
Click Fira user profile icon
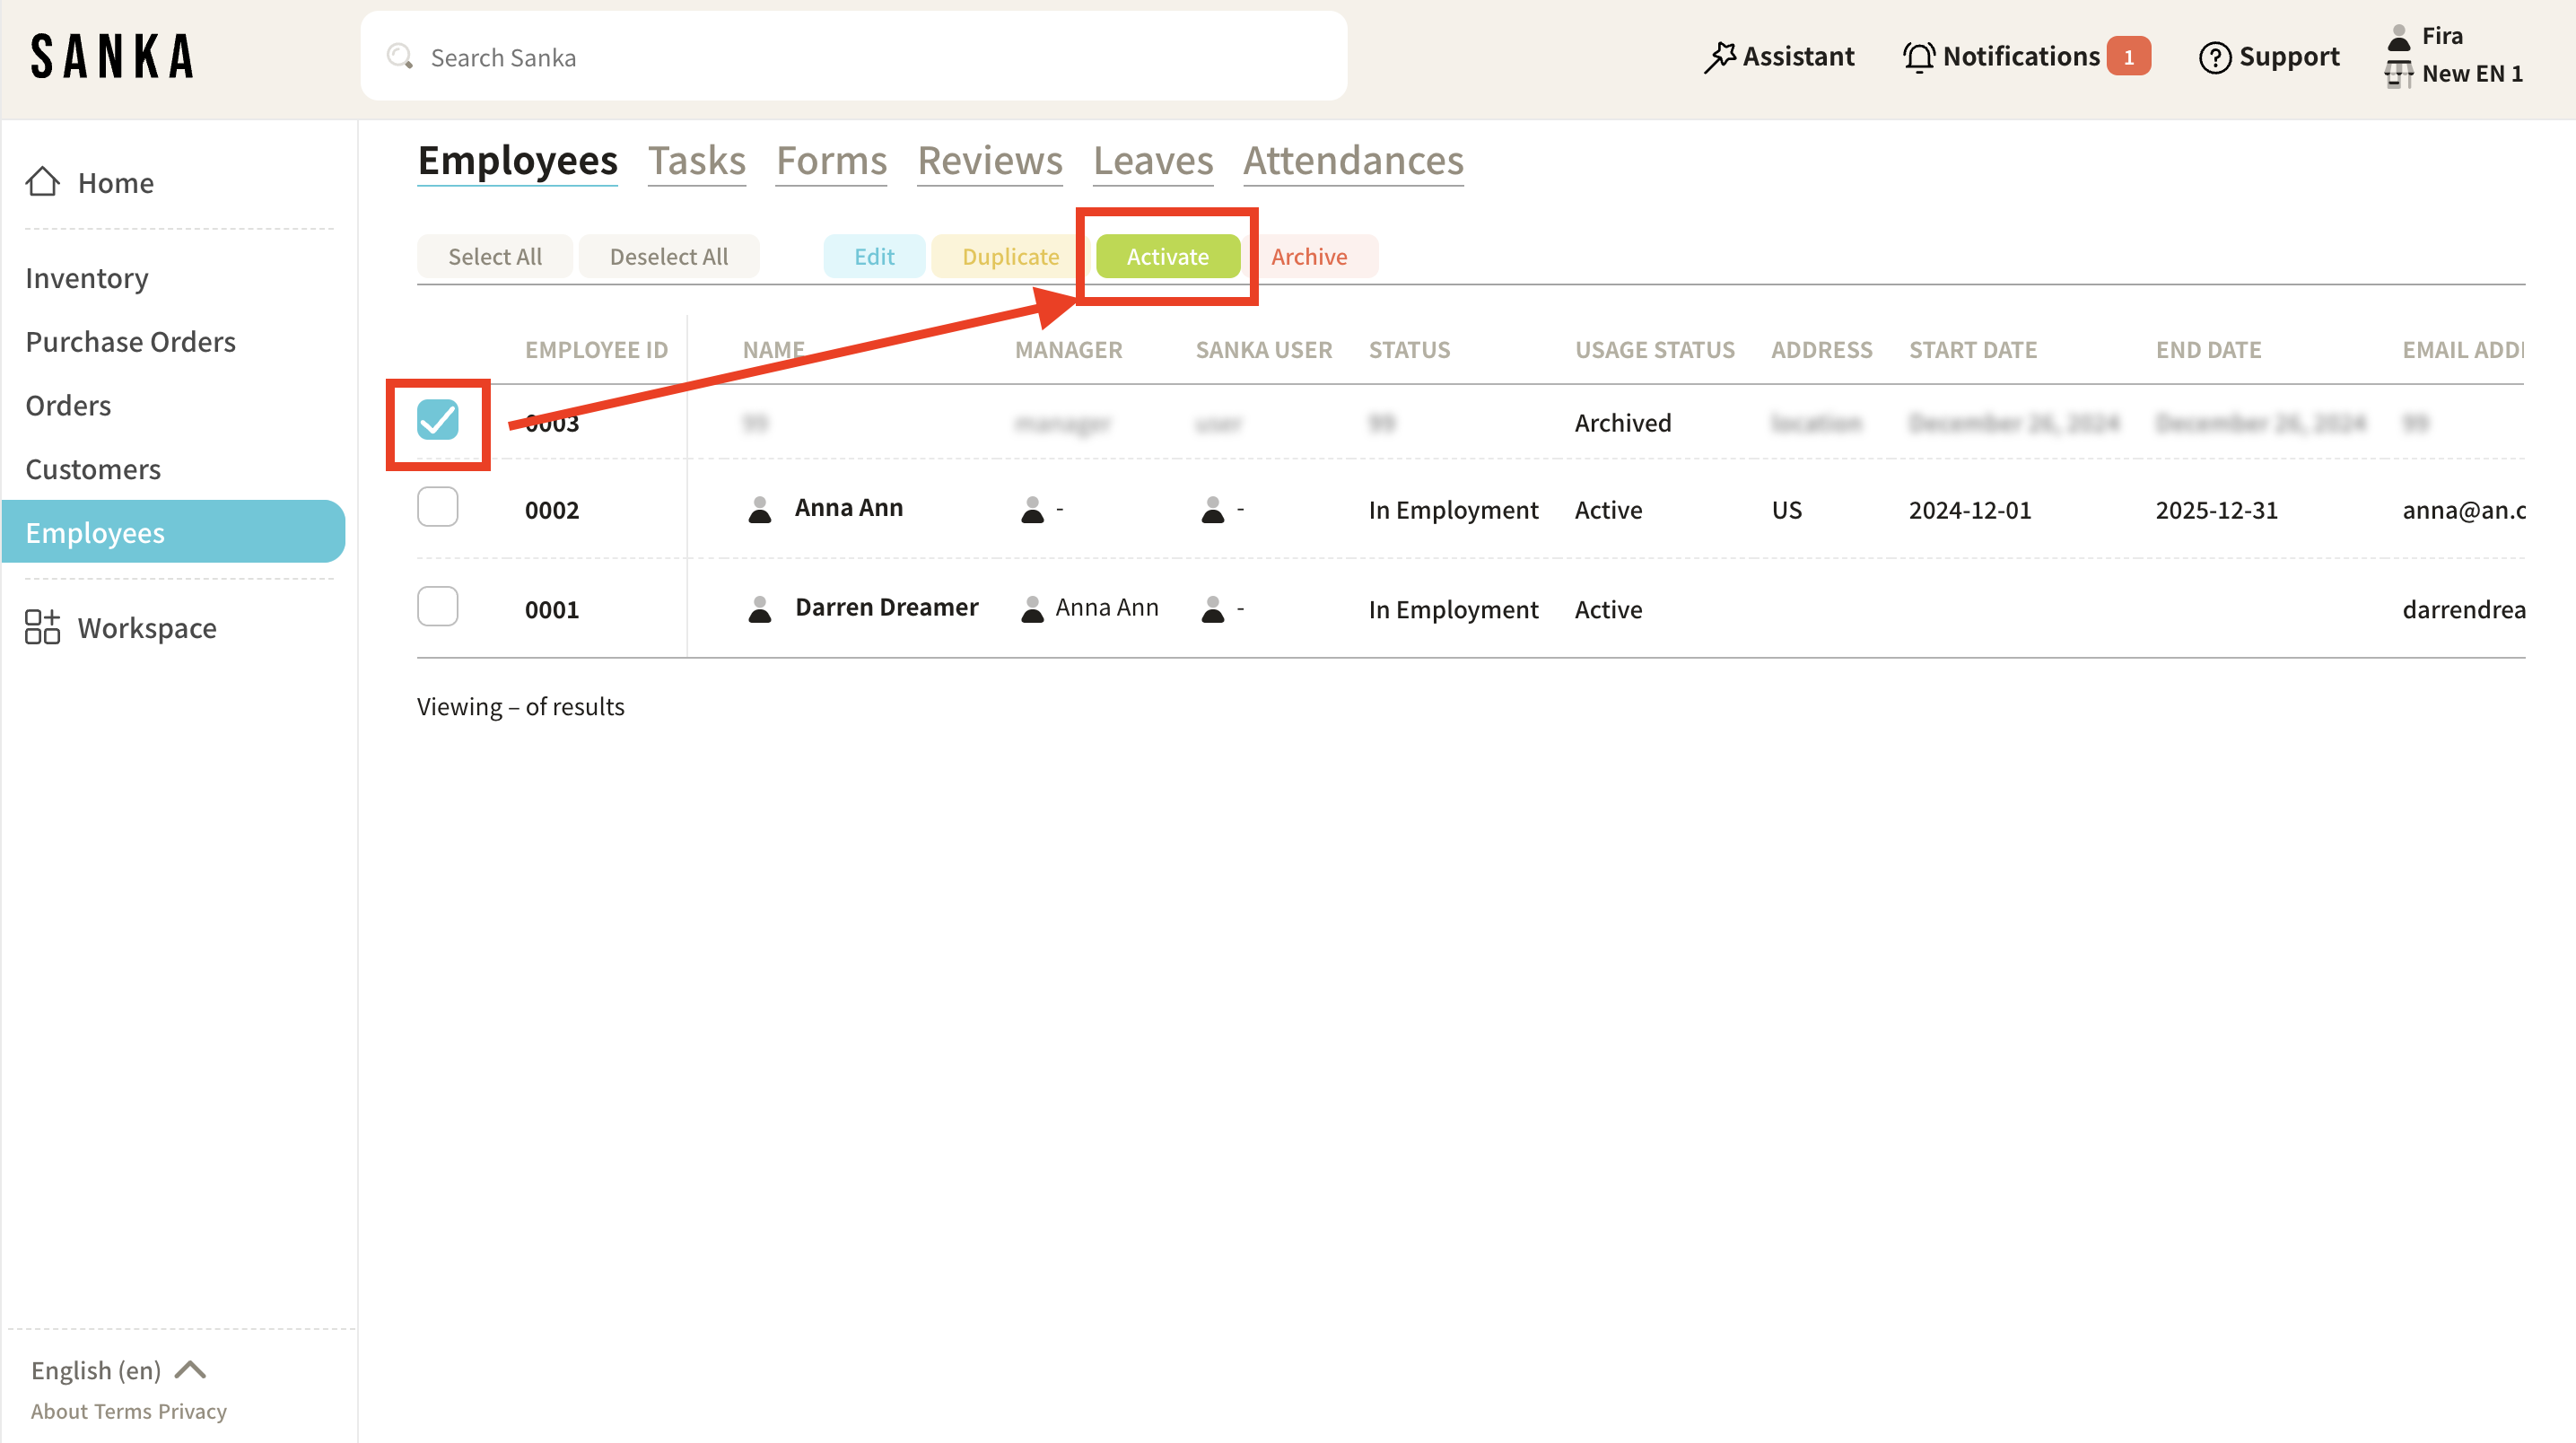(x=2398, y=37)
